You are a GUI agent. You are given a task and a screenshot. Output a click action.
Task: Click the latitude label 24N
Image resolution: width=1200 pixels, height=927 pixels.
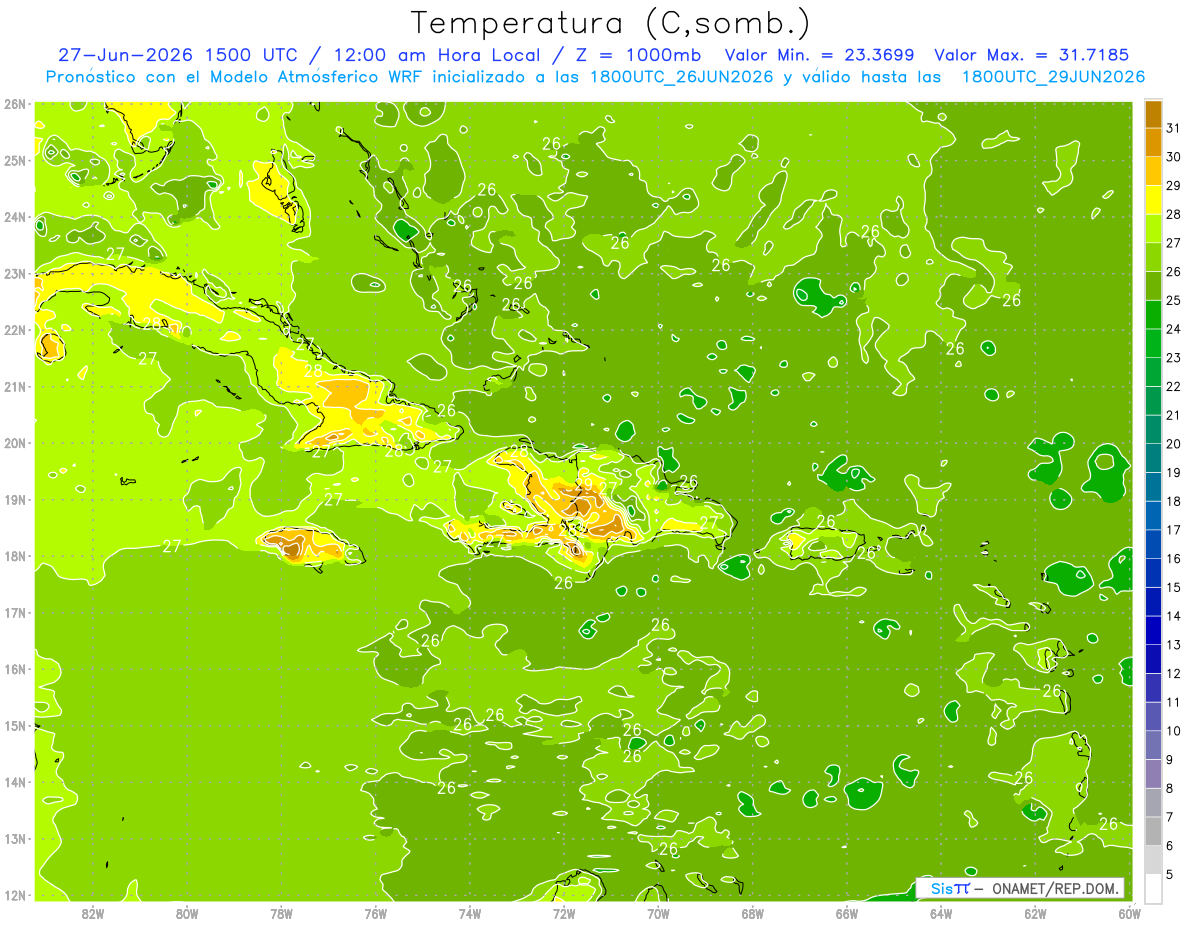15,217
